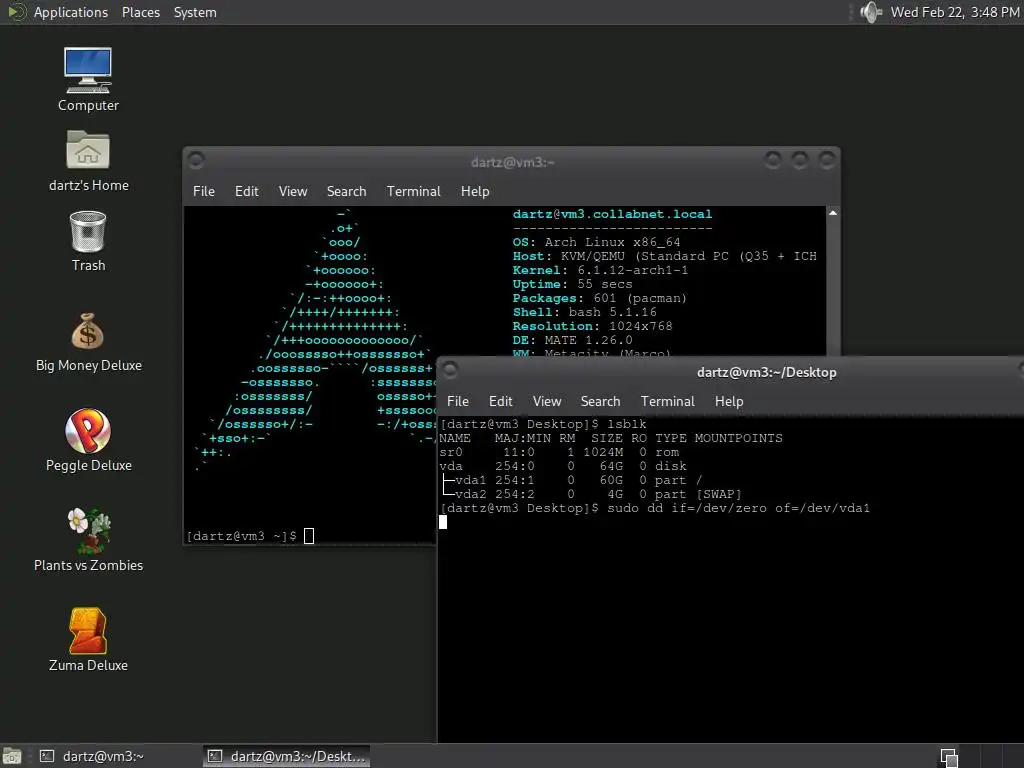The width and height of the screenshot is (1024, 768).
Task: Click the 'Kernel: 6.1.12-arch1-1' line
Action: pos(600,270)
